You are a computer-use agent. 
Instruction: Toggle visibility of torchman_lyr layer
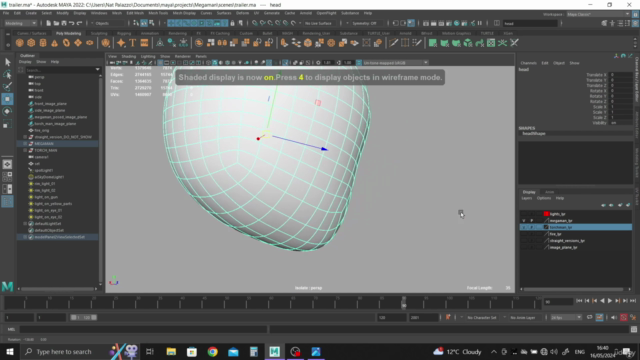(x=524, y=227)
